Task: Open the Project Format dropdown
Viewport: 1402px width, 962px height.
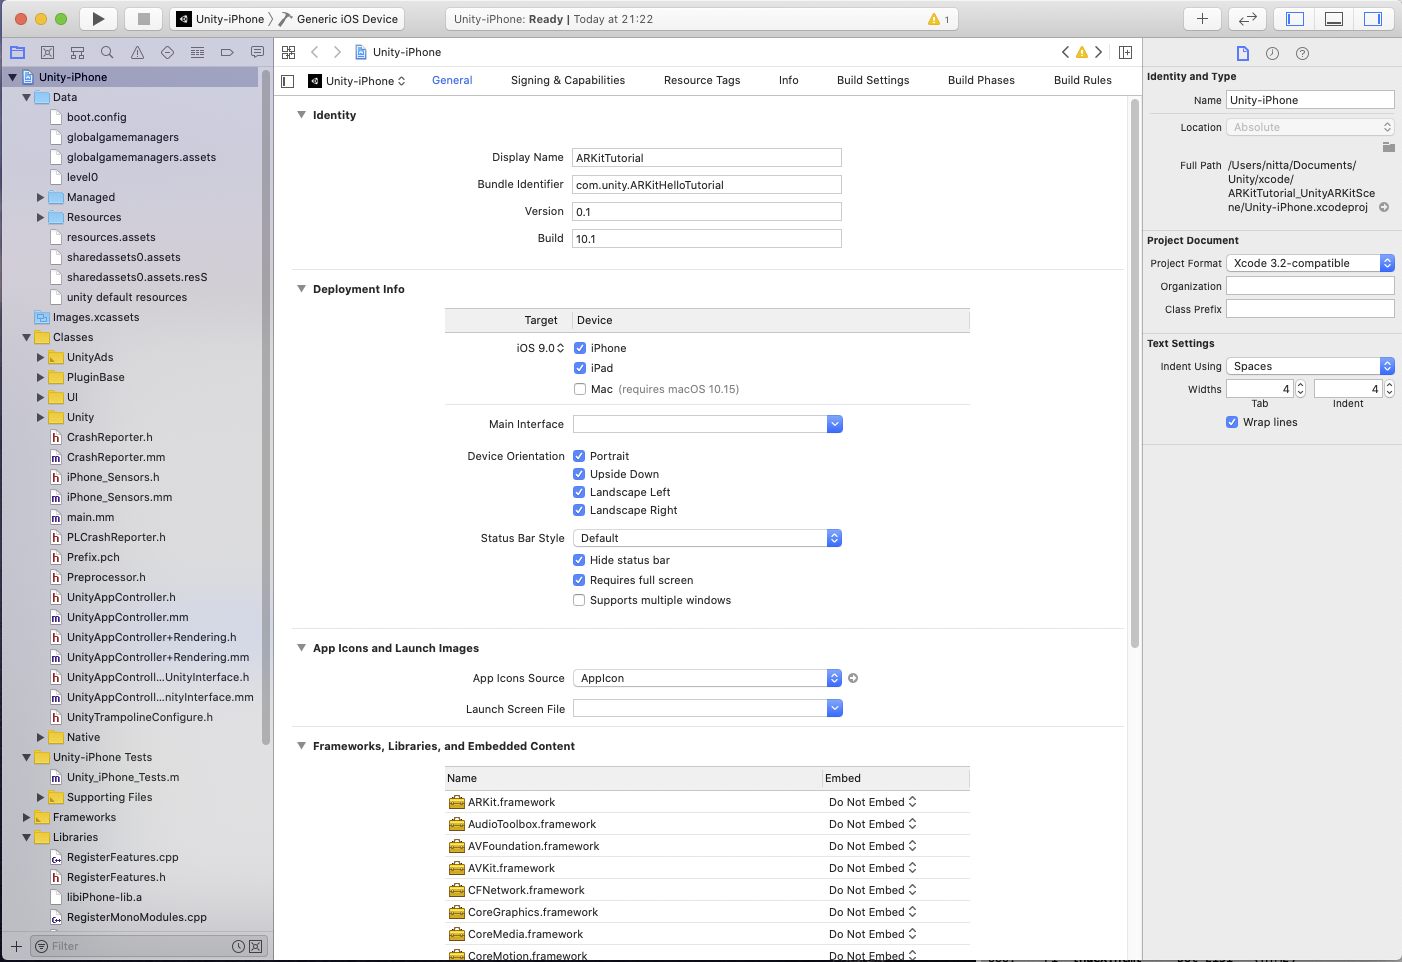Action: 1310,263
